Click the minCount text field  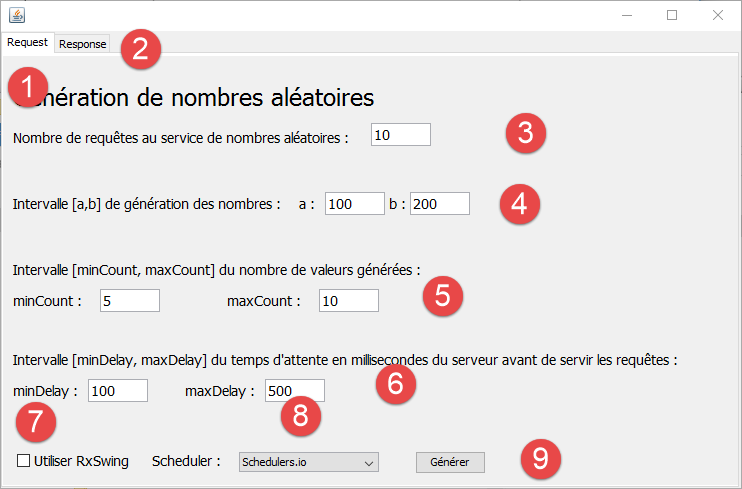[x=129, y=301]
